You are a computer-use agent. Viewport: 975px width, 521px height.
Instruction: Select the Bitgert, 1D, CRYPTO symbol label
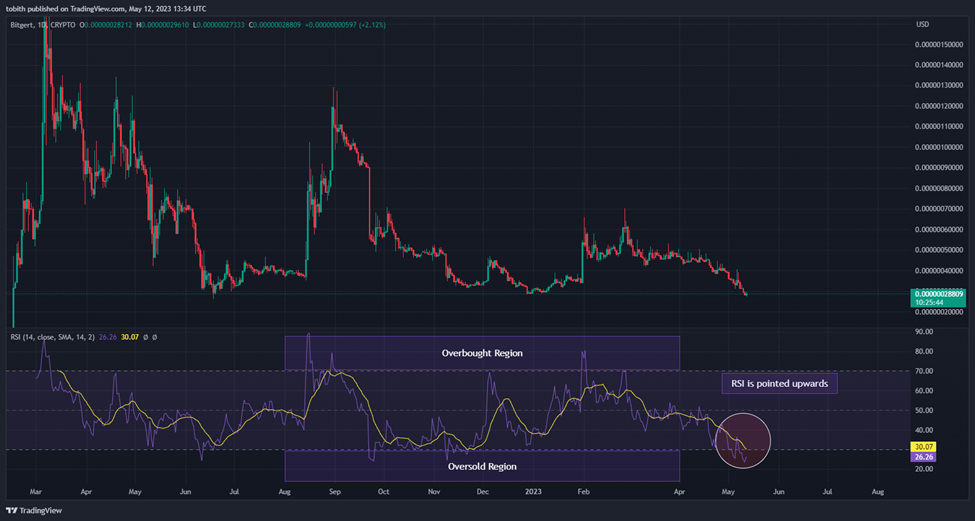point(43,25)
